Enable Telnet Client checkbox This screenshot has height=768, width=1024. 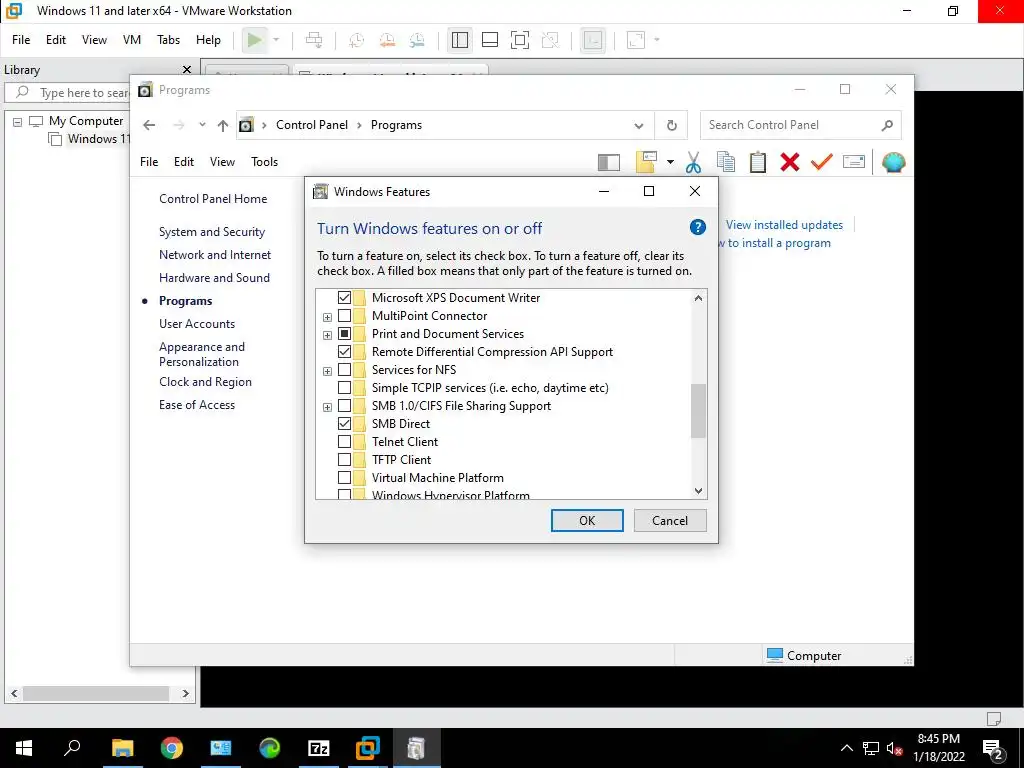coord(344,442)
